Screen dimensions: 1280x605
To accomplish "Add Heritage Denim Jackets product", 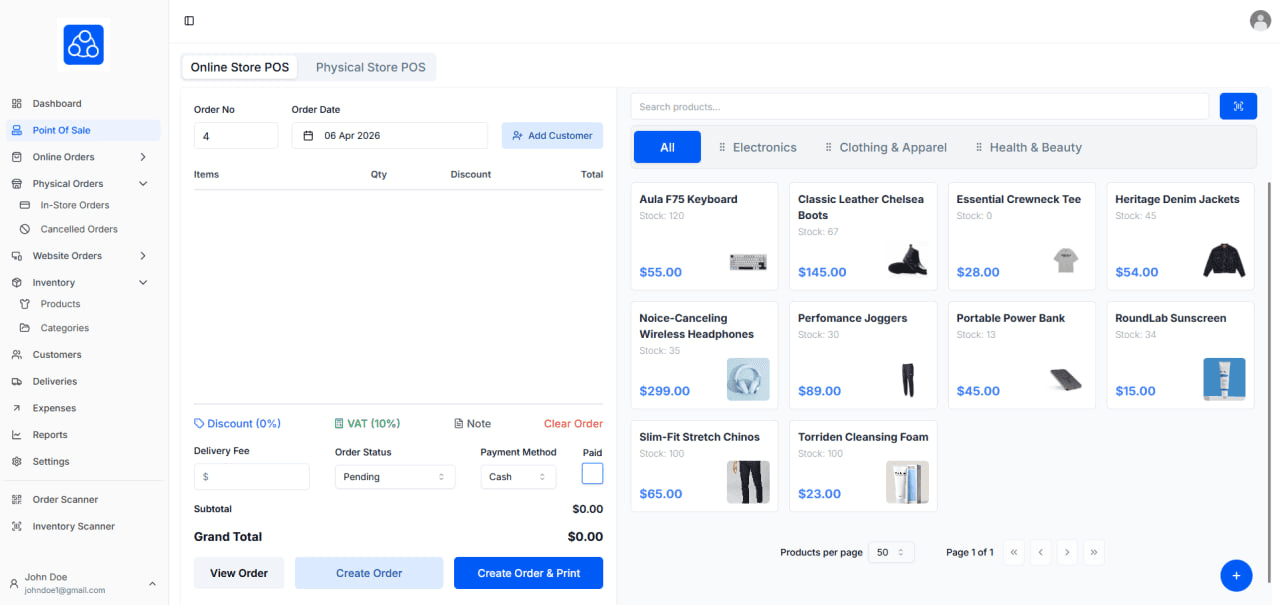I will [1180, 237].
